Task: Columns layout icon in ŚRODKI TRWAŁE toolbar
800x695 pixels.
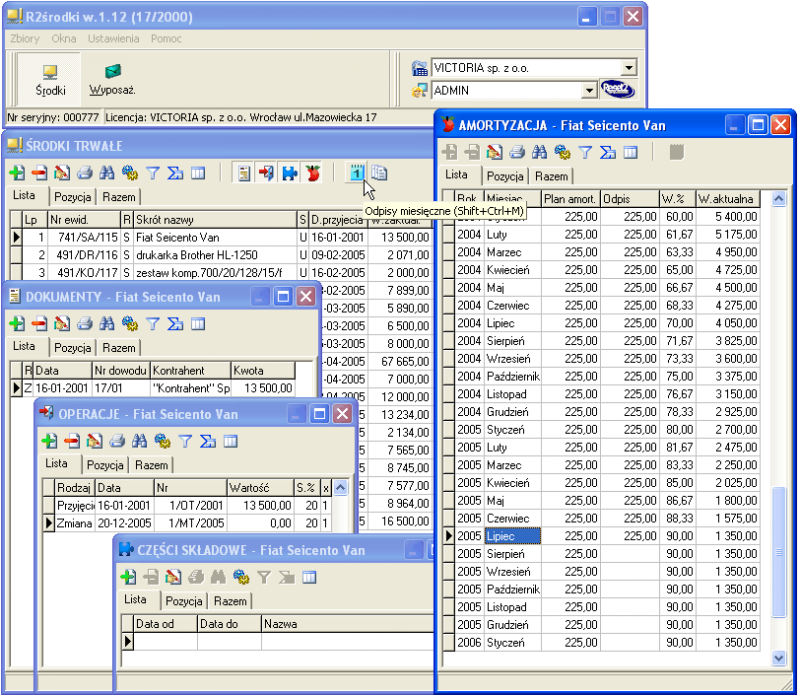Action: 198,173
